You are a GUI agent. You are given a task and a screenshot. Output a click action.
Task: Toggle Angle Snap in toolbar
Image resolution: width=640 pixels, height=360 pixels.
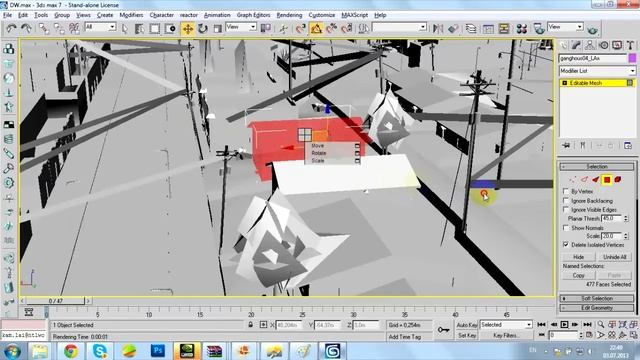point(316,28)
